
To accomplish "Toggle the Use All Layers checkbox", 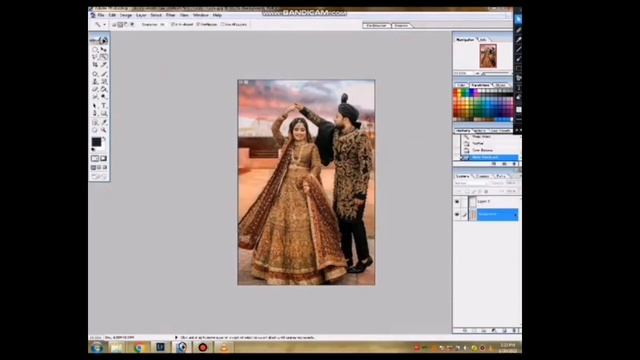I will coord(222,24).
